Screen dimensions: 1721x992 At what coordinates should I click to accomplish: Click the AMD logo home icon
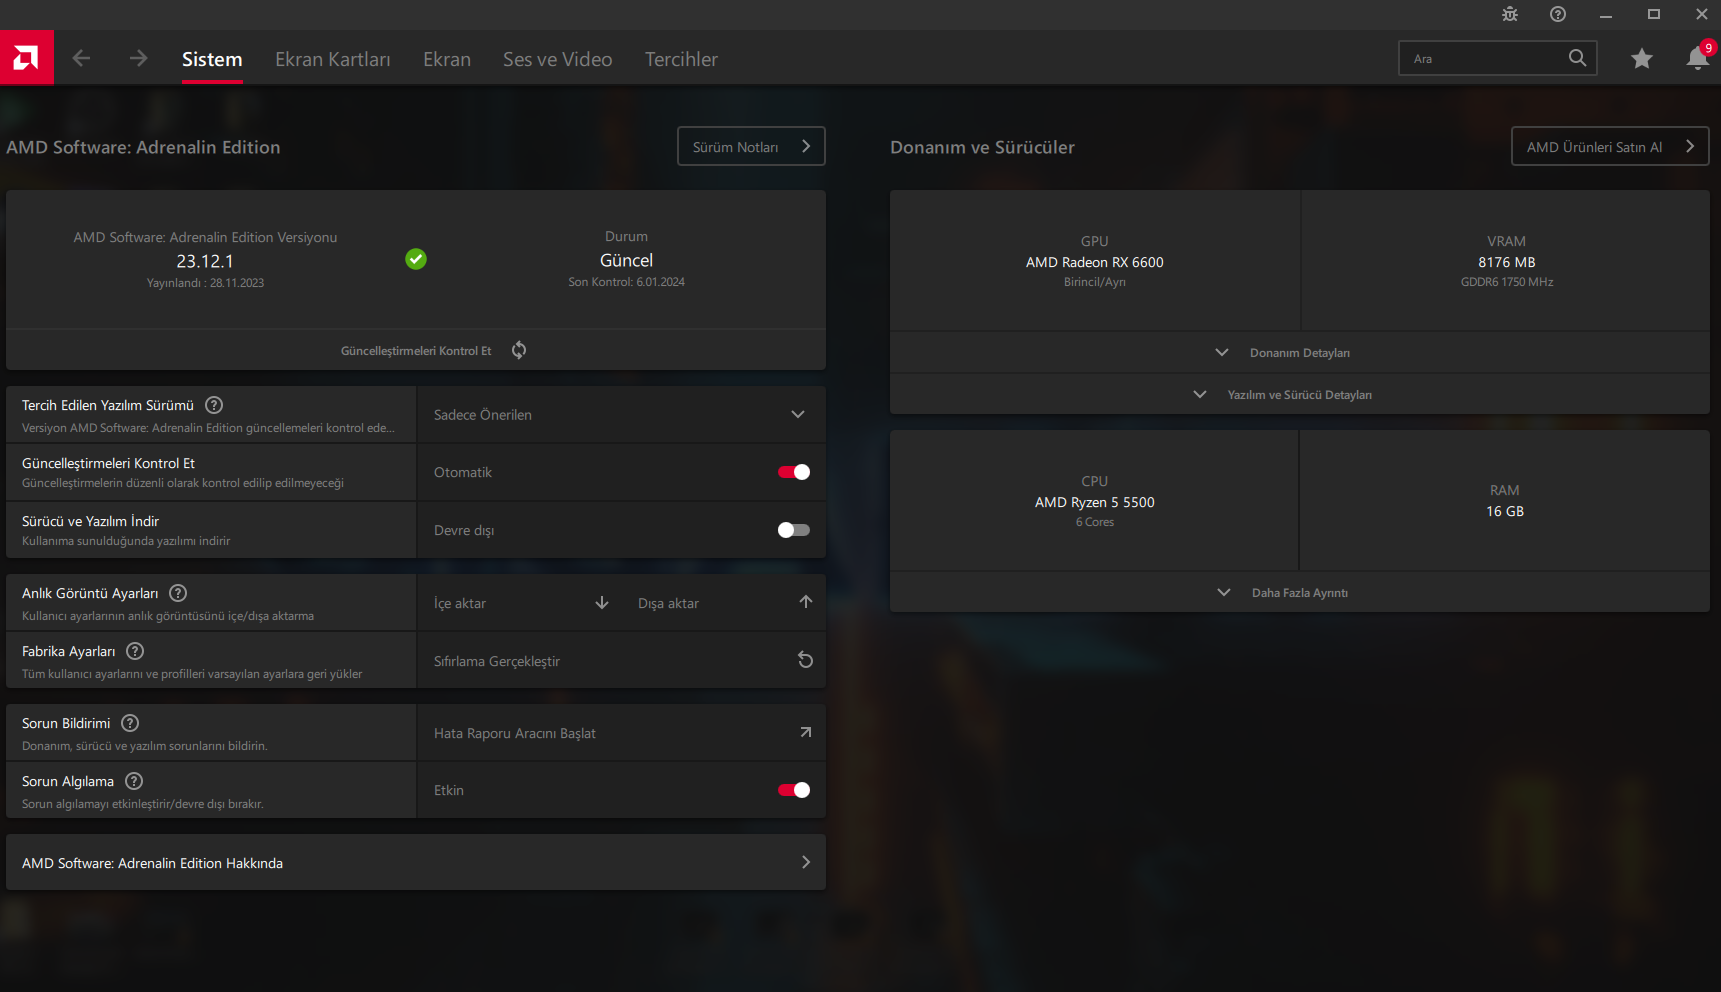coord(27,58)
